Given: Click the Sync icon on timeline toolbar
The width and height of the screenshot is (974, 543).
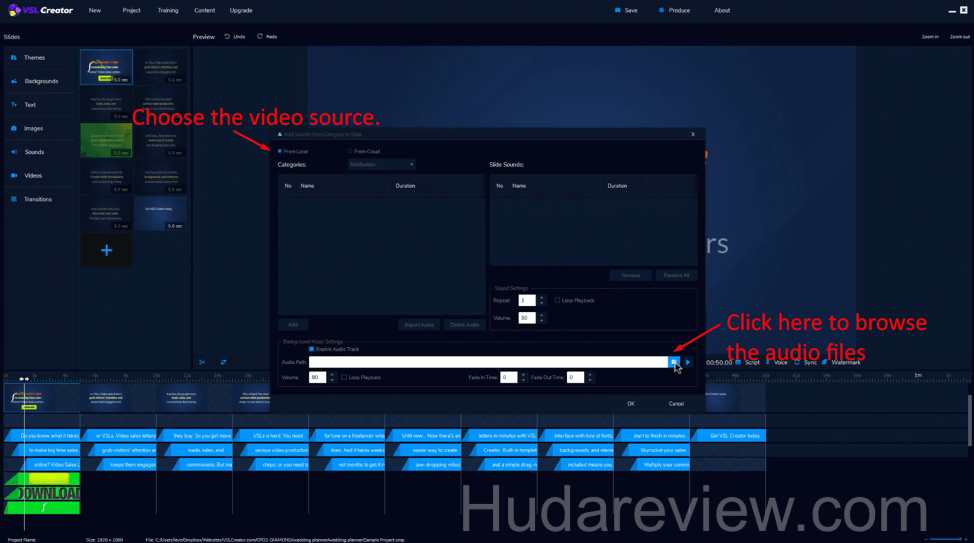Looking at the screenshot, I should click(x=797, y=362).
